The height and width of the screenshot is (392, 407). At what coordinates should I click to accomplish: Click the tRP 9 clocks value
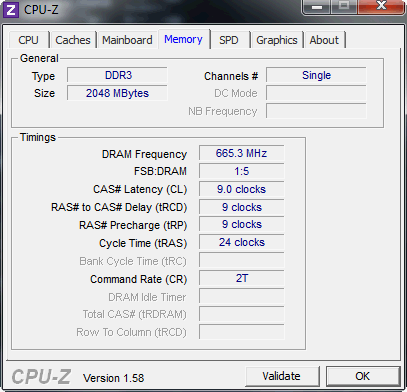click(242, 224)
